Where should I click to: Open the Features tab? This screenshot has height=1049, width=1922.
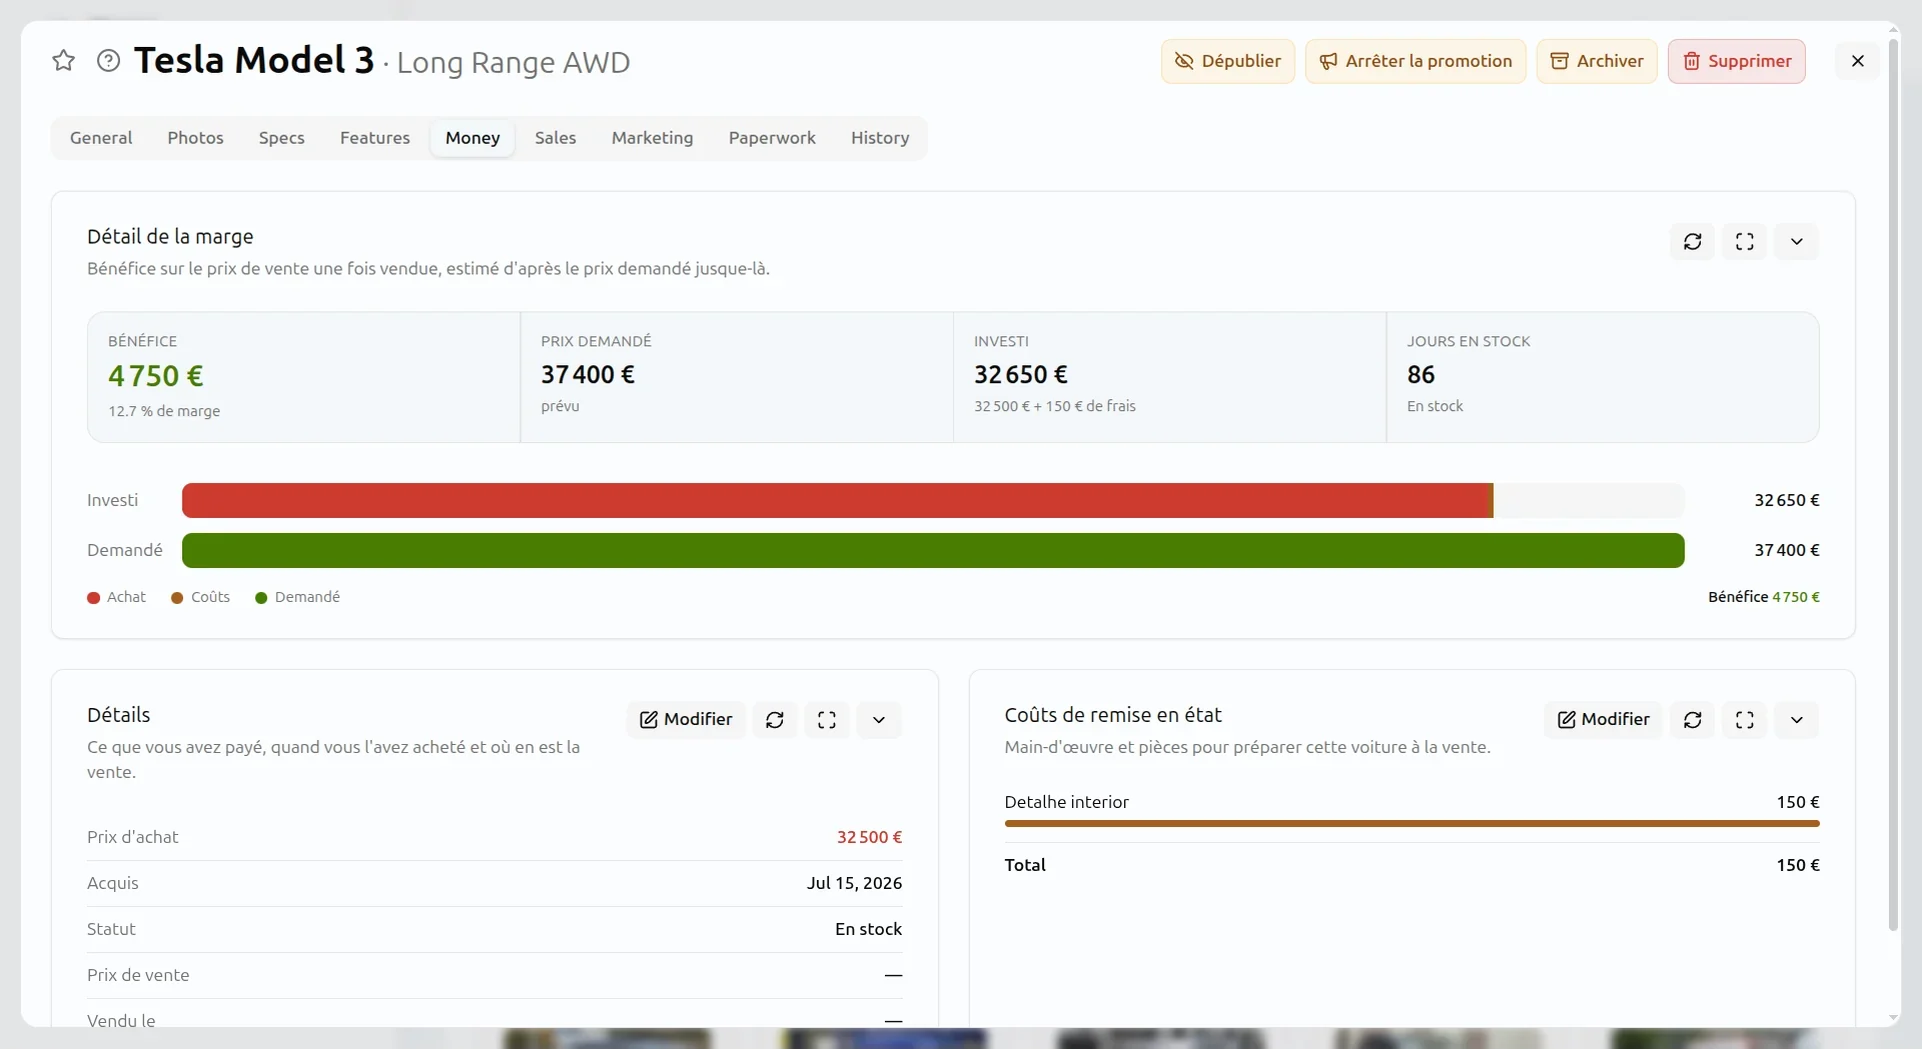click(x=375, y=138)
